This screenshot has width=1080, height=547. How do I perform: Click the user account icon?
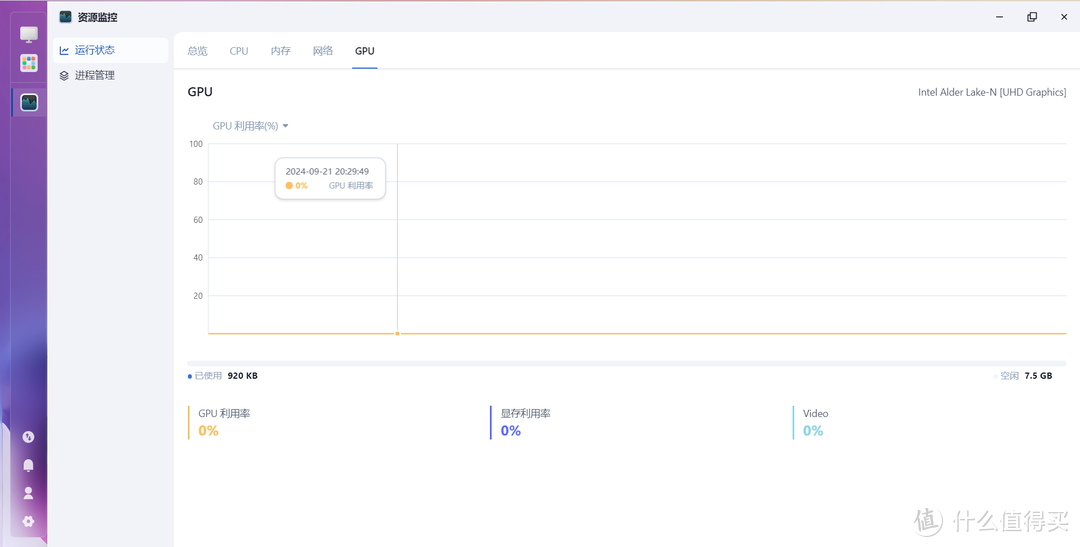click(x=28, y=493)
